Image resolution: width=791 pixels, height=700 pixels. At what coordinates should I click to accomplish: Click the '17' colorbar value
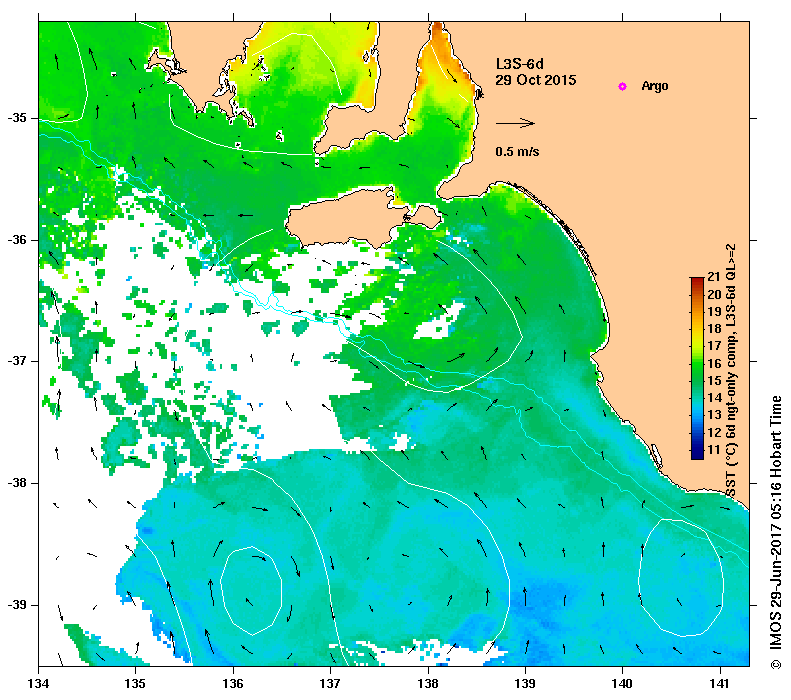pos(714,345)
